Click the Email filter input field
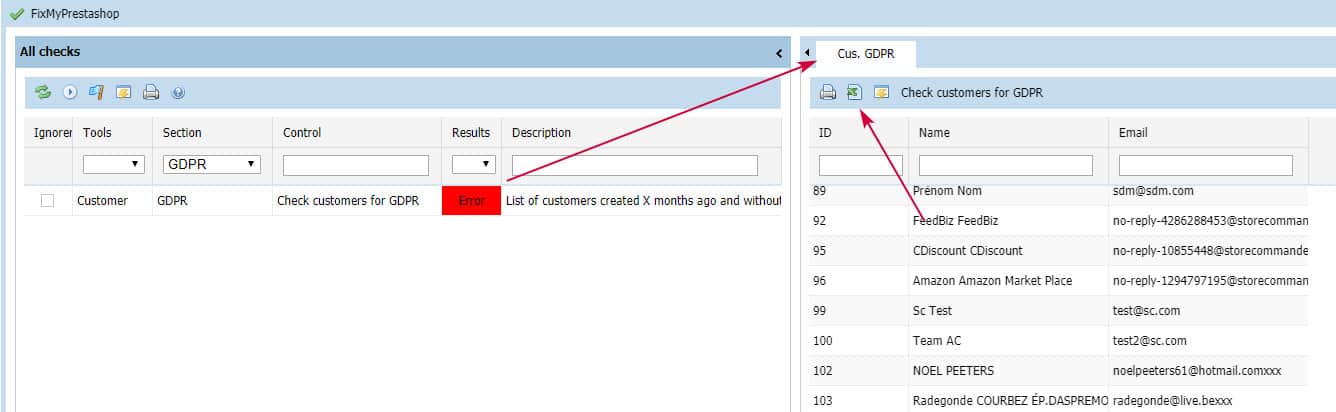This screenshot has height=412, width=1336. pyautogui.click(x=1205, y=165)
